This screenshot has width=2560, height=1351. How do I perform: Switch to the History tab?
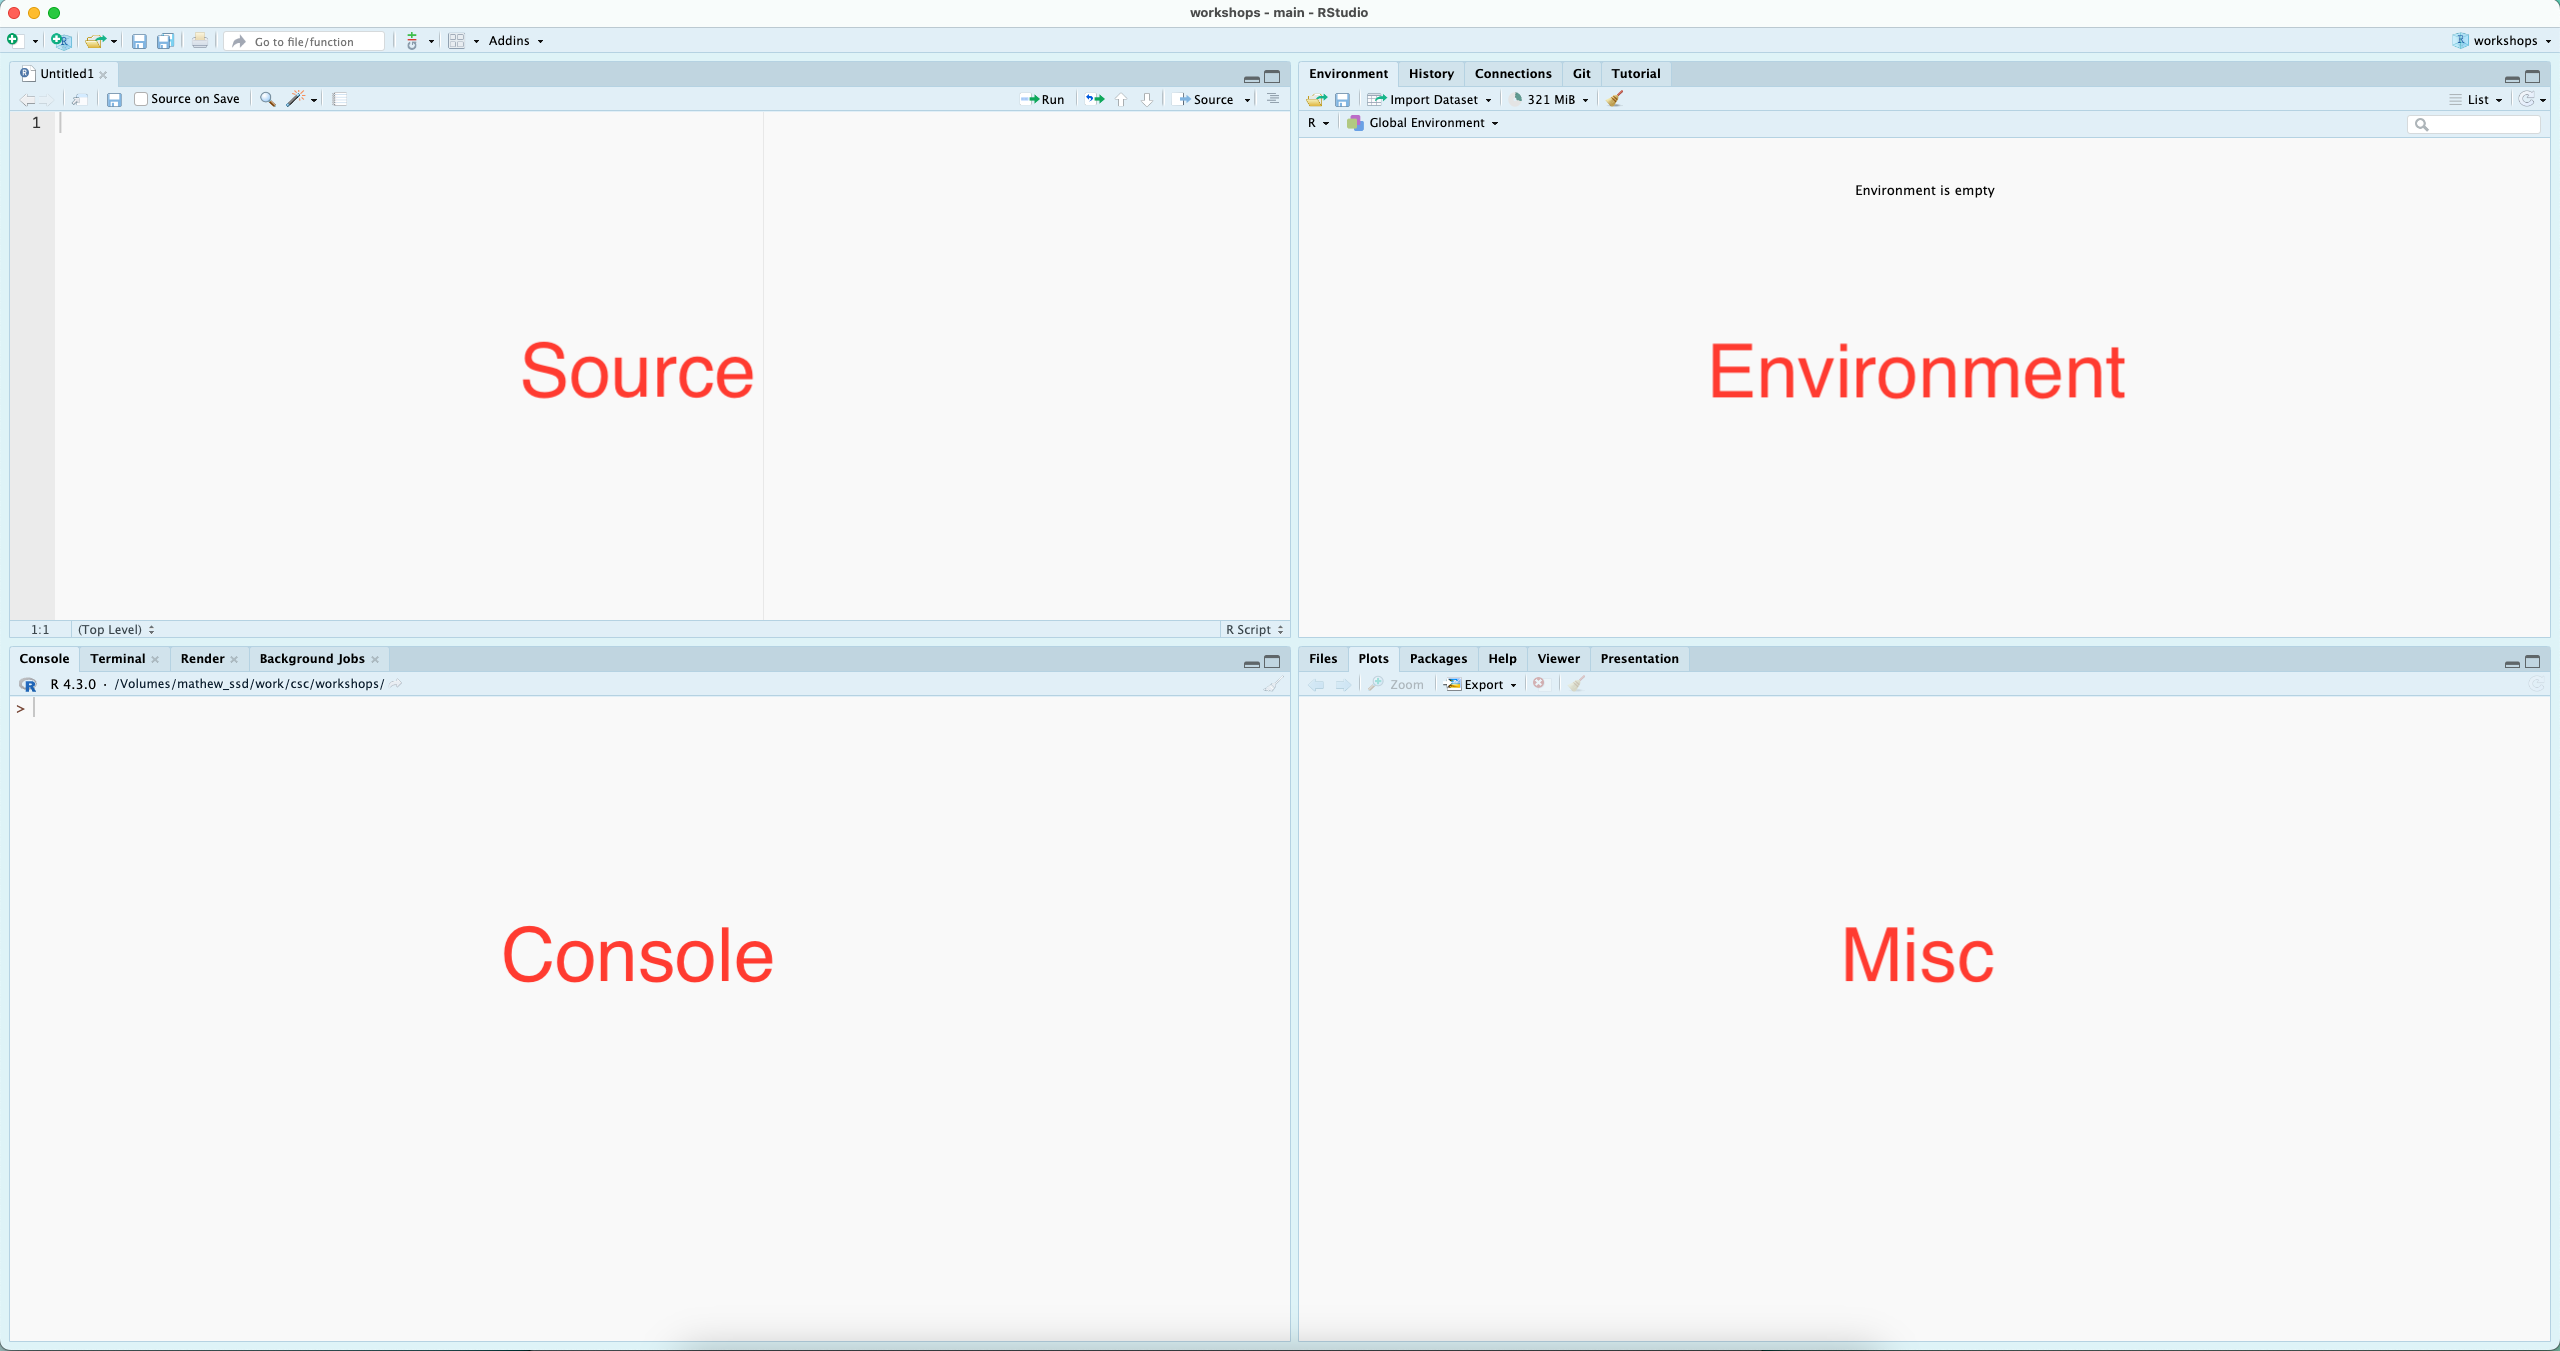[x=1430, y=74]
